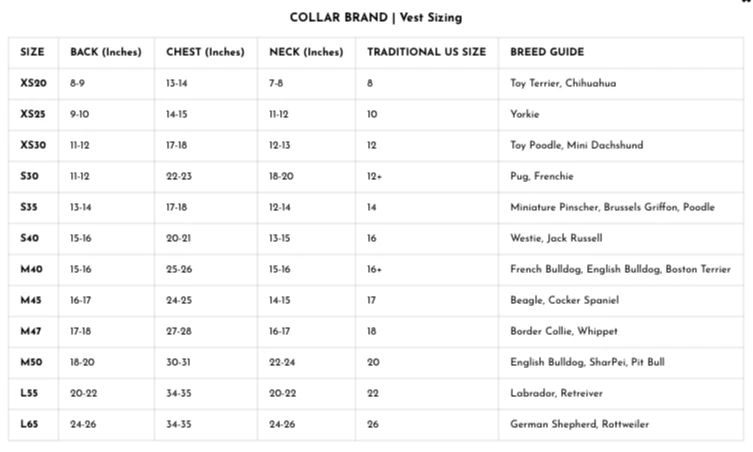753x452 pixels.
Task: Click the CHEST (Inches) column header
Action: pyautogui.click(x=205, y=52)
